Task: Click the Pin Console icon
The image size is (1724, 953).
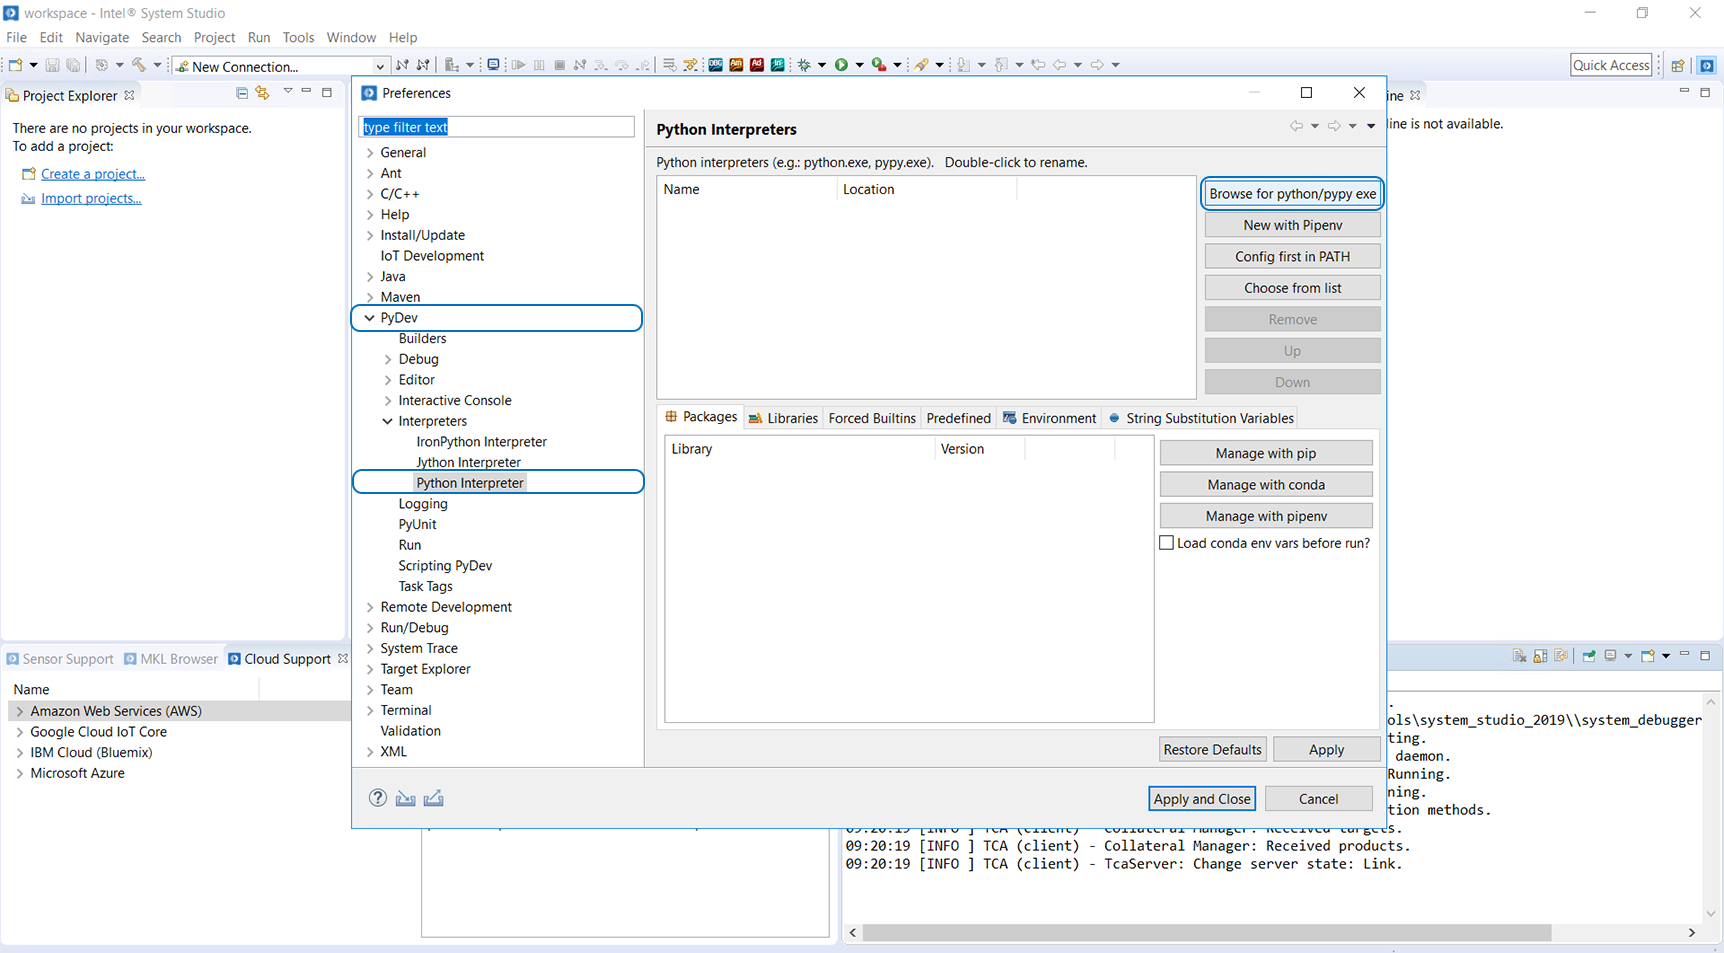Action: pos(1589,656)
